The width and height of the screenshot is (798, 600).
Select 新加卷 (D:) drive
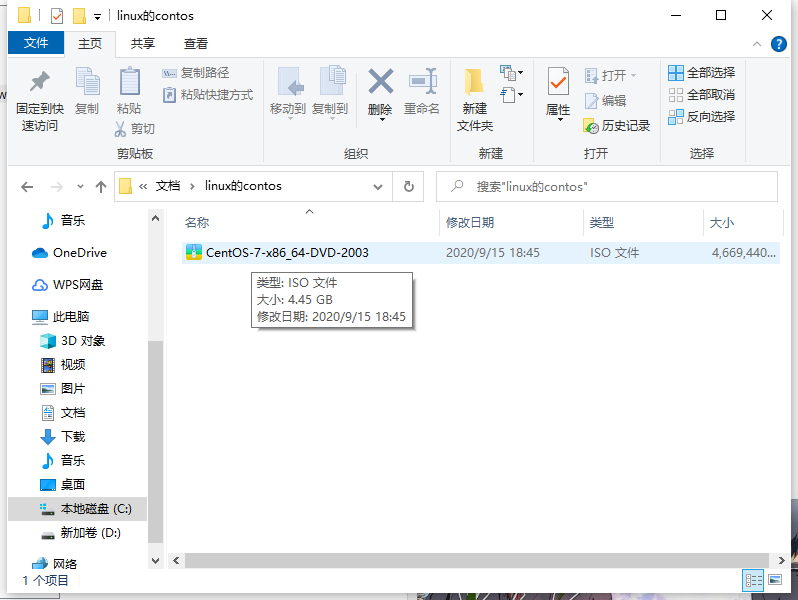[x=80, y=533]
